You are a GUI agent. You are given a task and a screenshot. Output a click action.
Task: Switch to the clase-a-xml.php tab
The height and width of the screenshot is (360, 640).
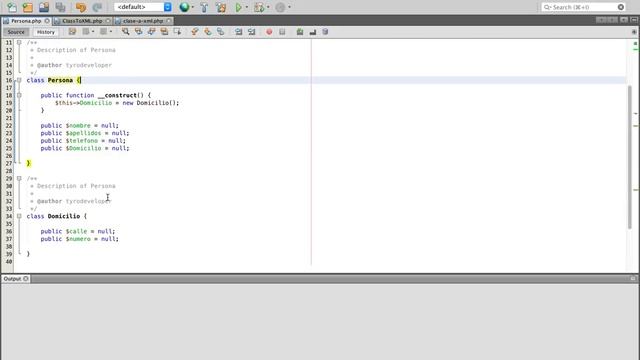coord(143,20)
